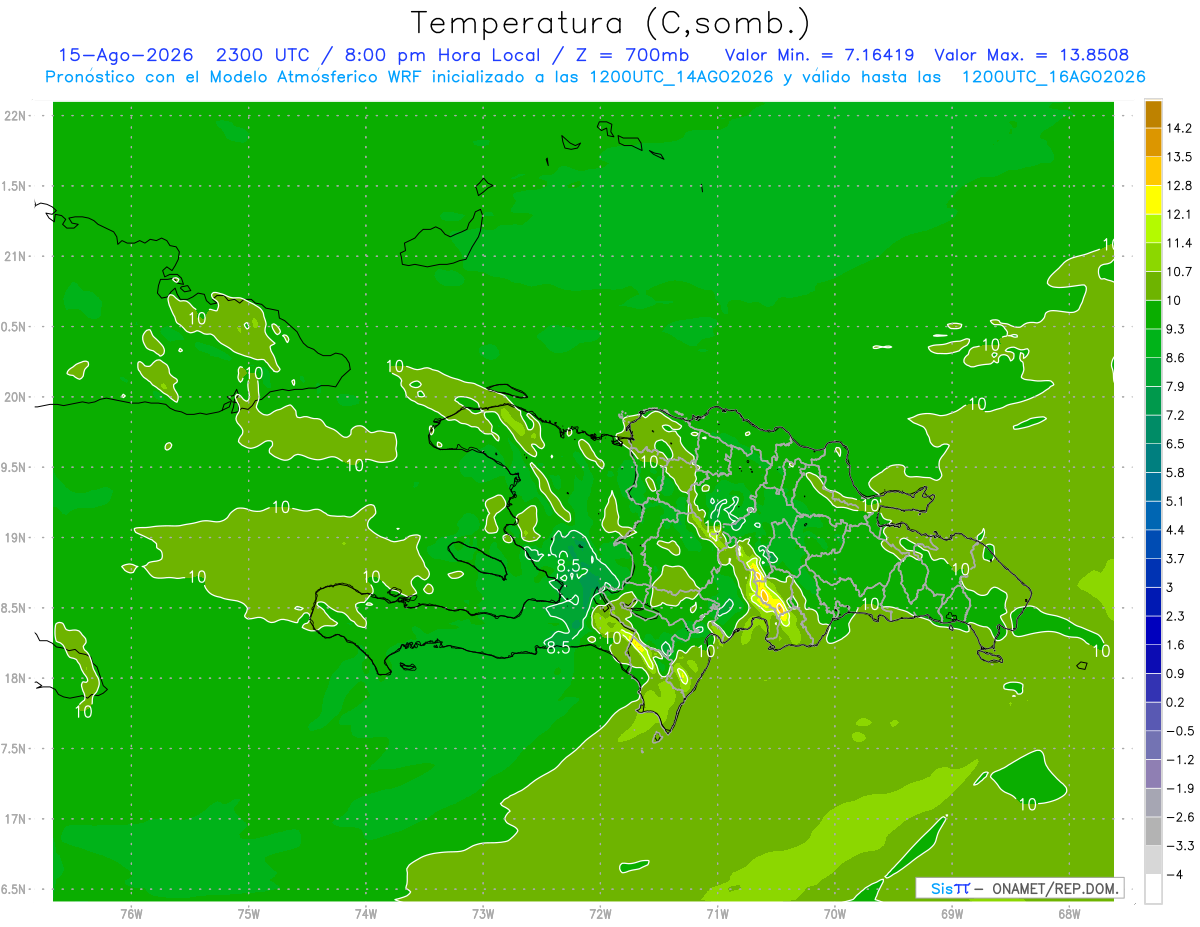This screenshot has height=927, width=1200.
Task: Click the colorbar label '-4'
Action: click(1174, 875)
